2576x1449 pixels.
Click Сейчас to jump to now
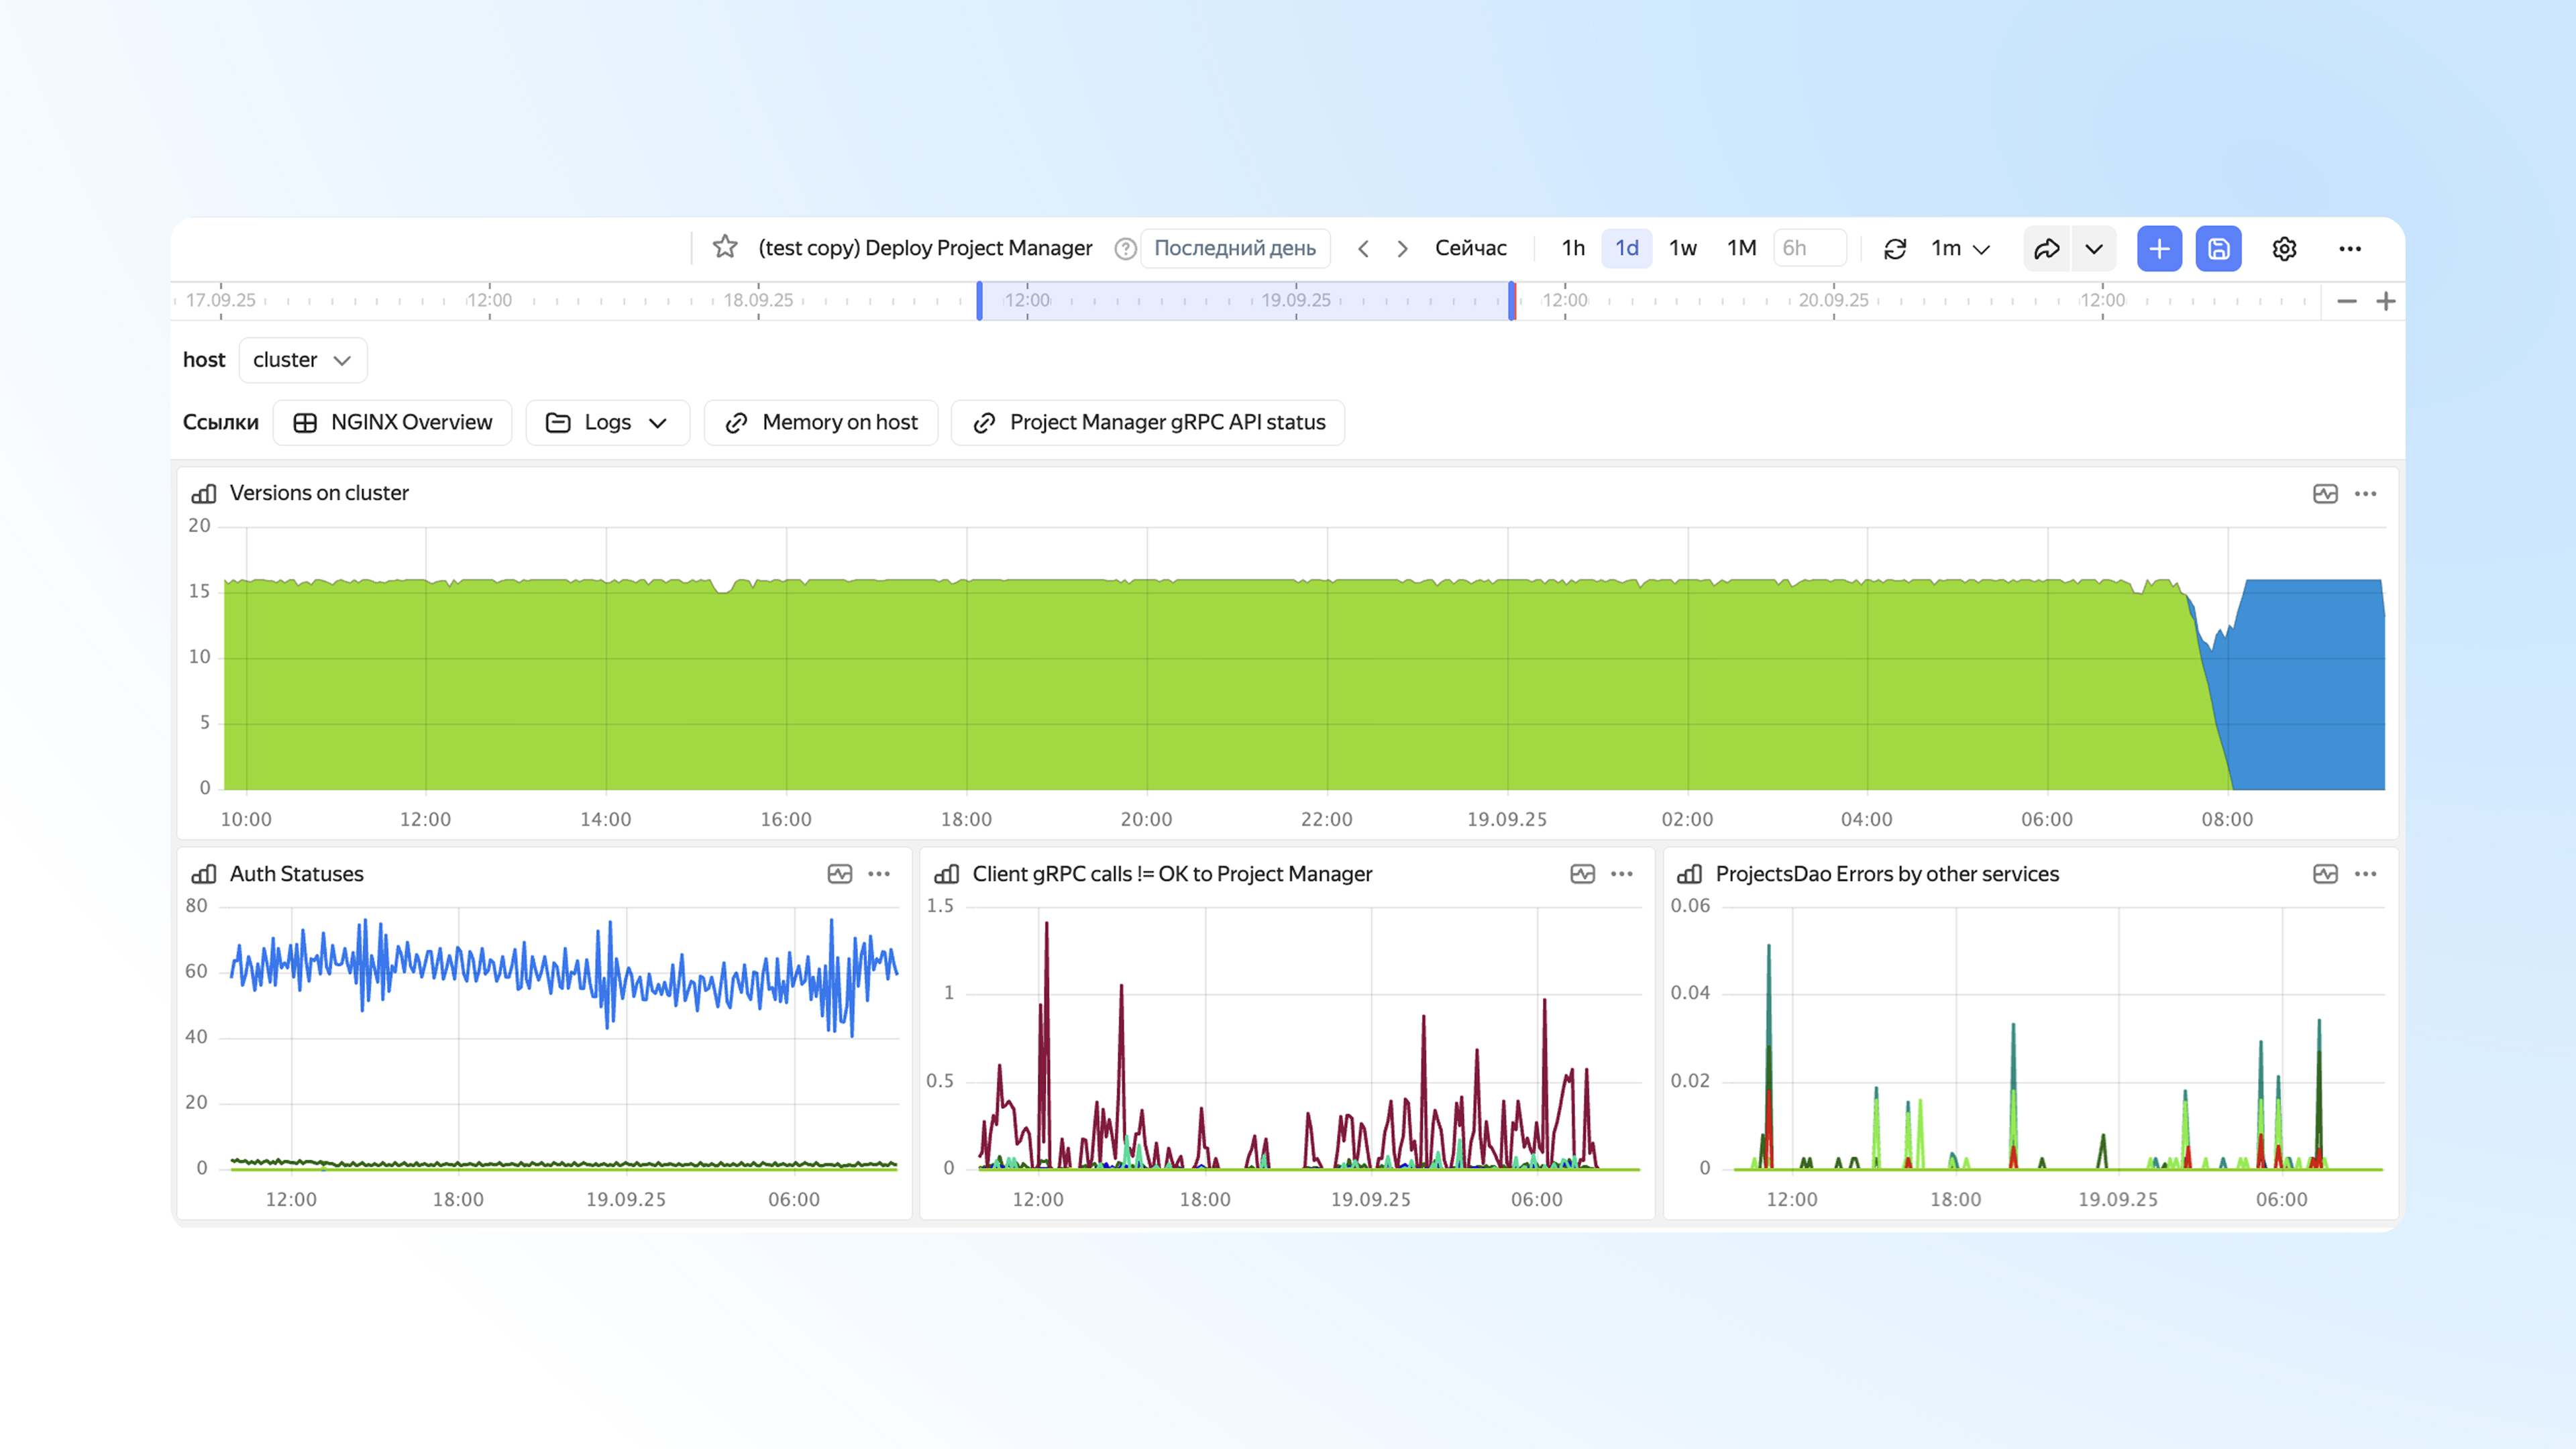pyautogui.click(x=1470, y=248)
